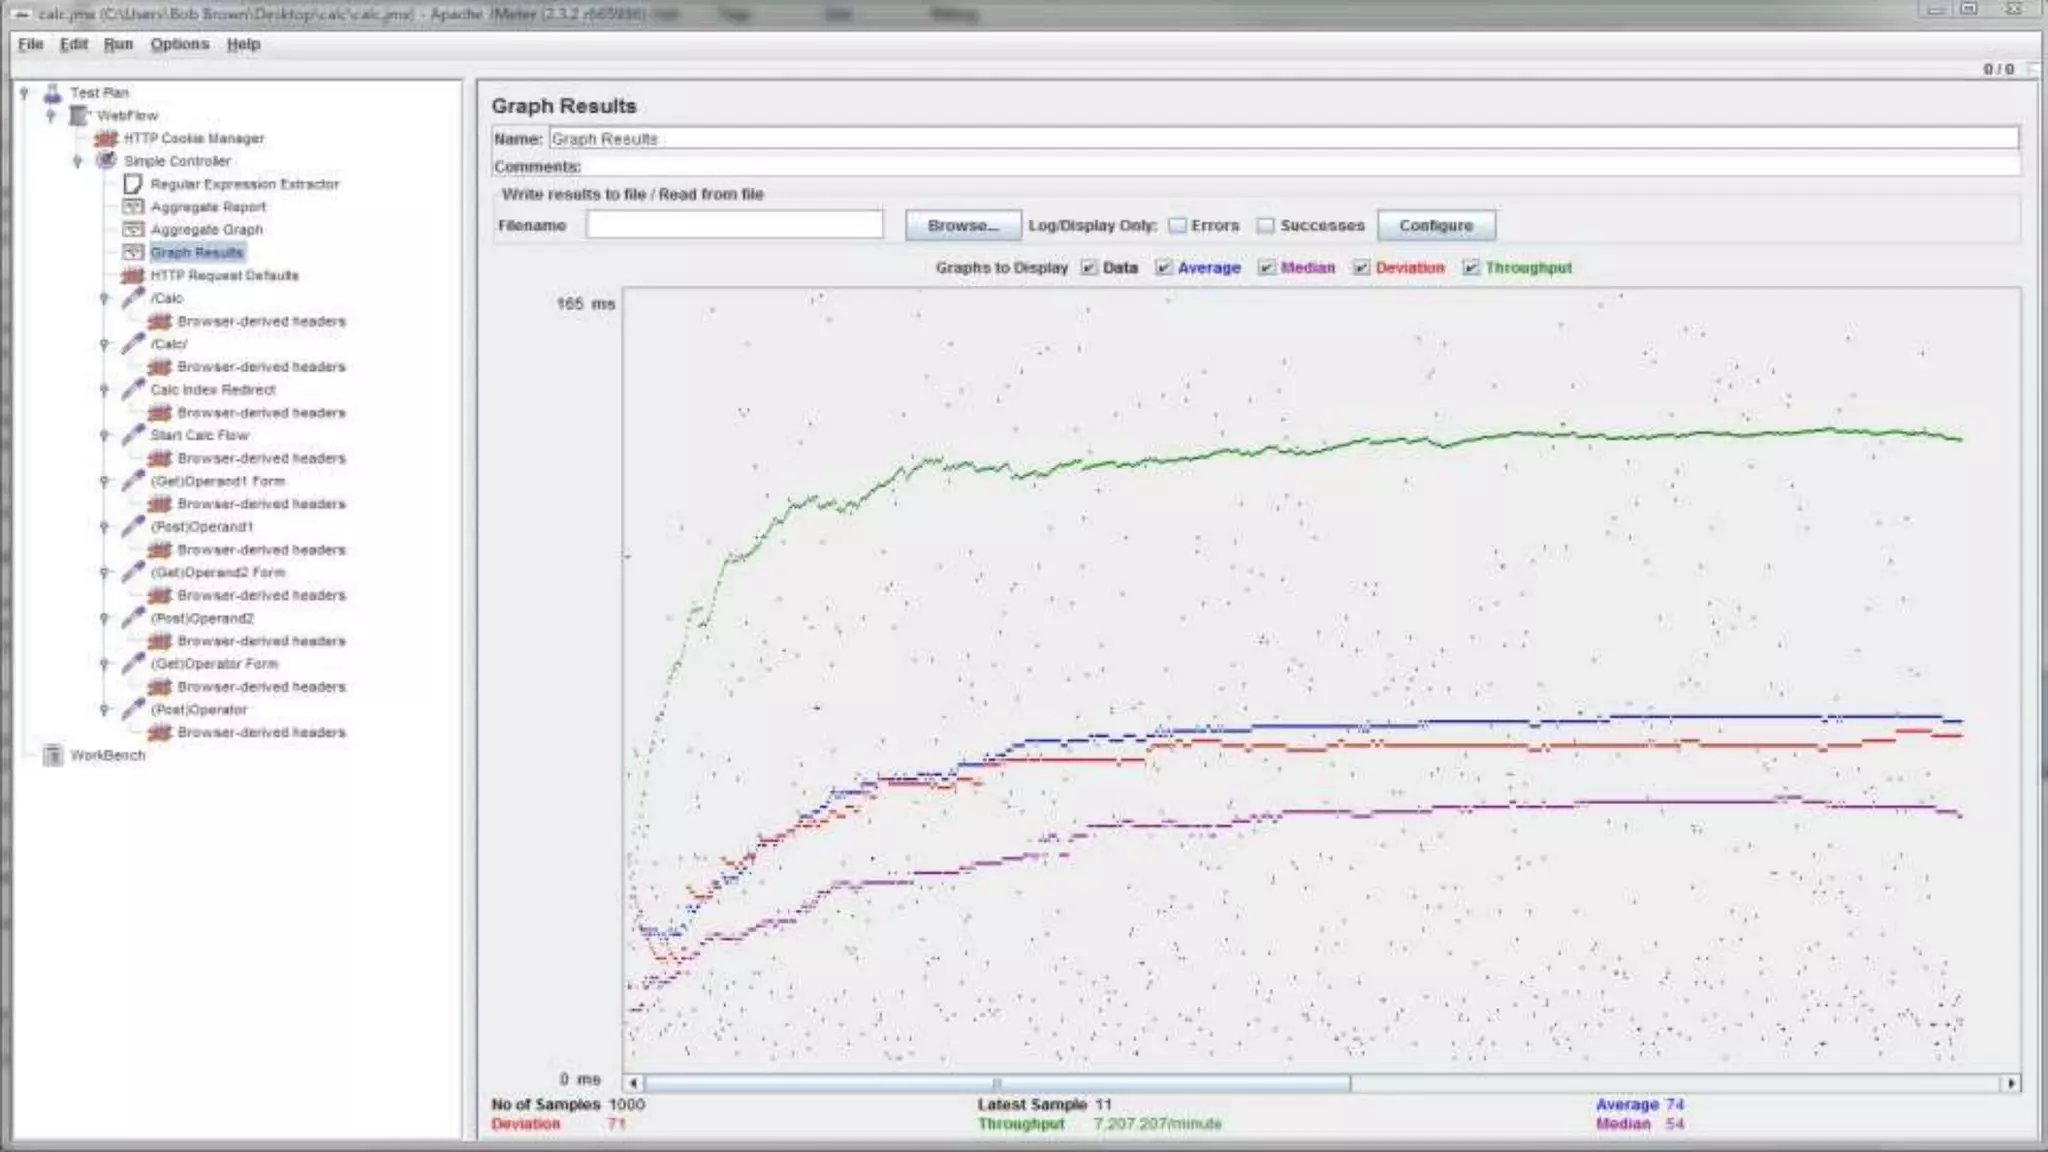
Task: Click the graph's horizontal scrollbar thumb
Action: pyautogui.click(x=996, y=1083)
